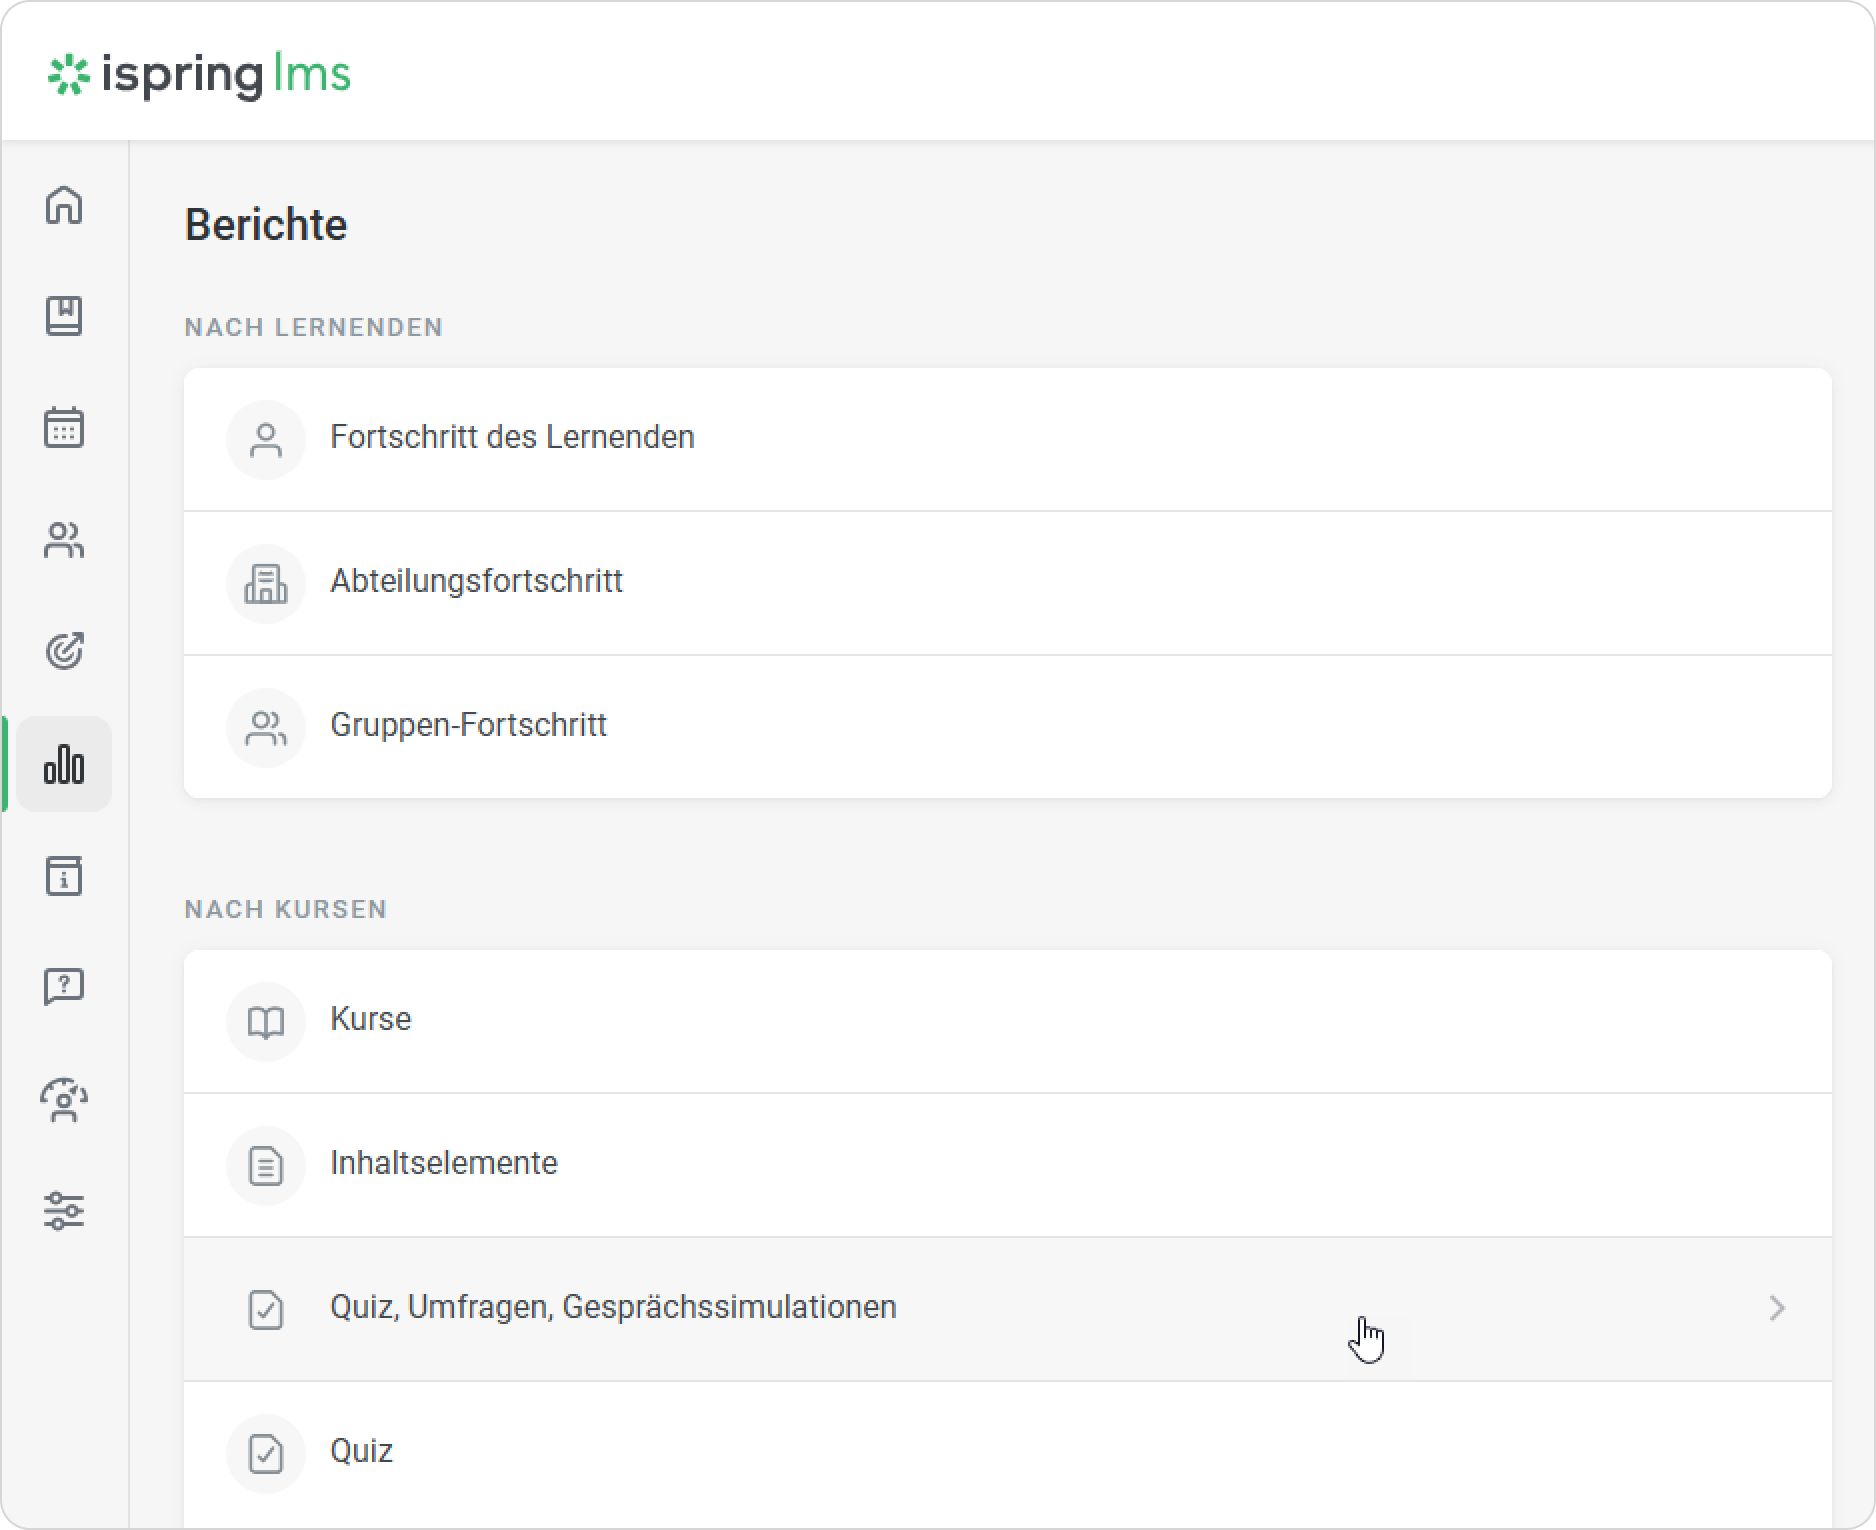Click the checkmark icon beside Quiz
The height and width of the screenshot is (1530, 1876).
(266, 1453)
